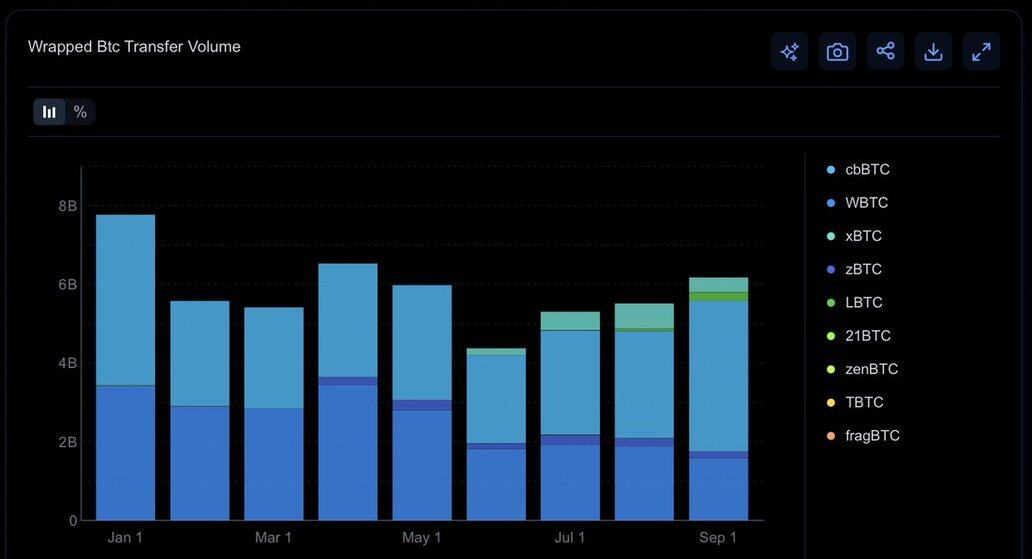Toggle 21BTC in the legend
This screenshot has height=559, width=1032.
[867, 336]
